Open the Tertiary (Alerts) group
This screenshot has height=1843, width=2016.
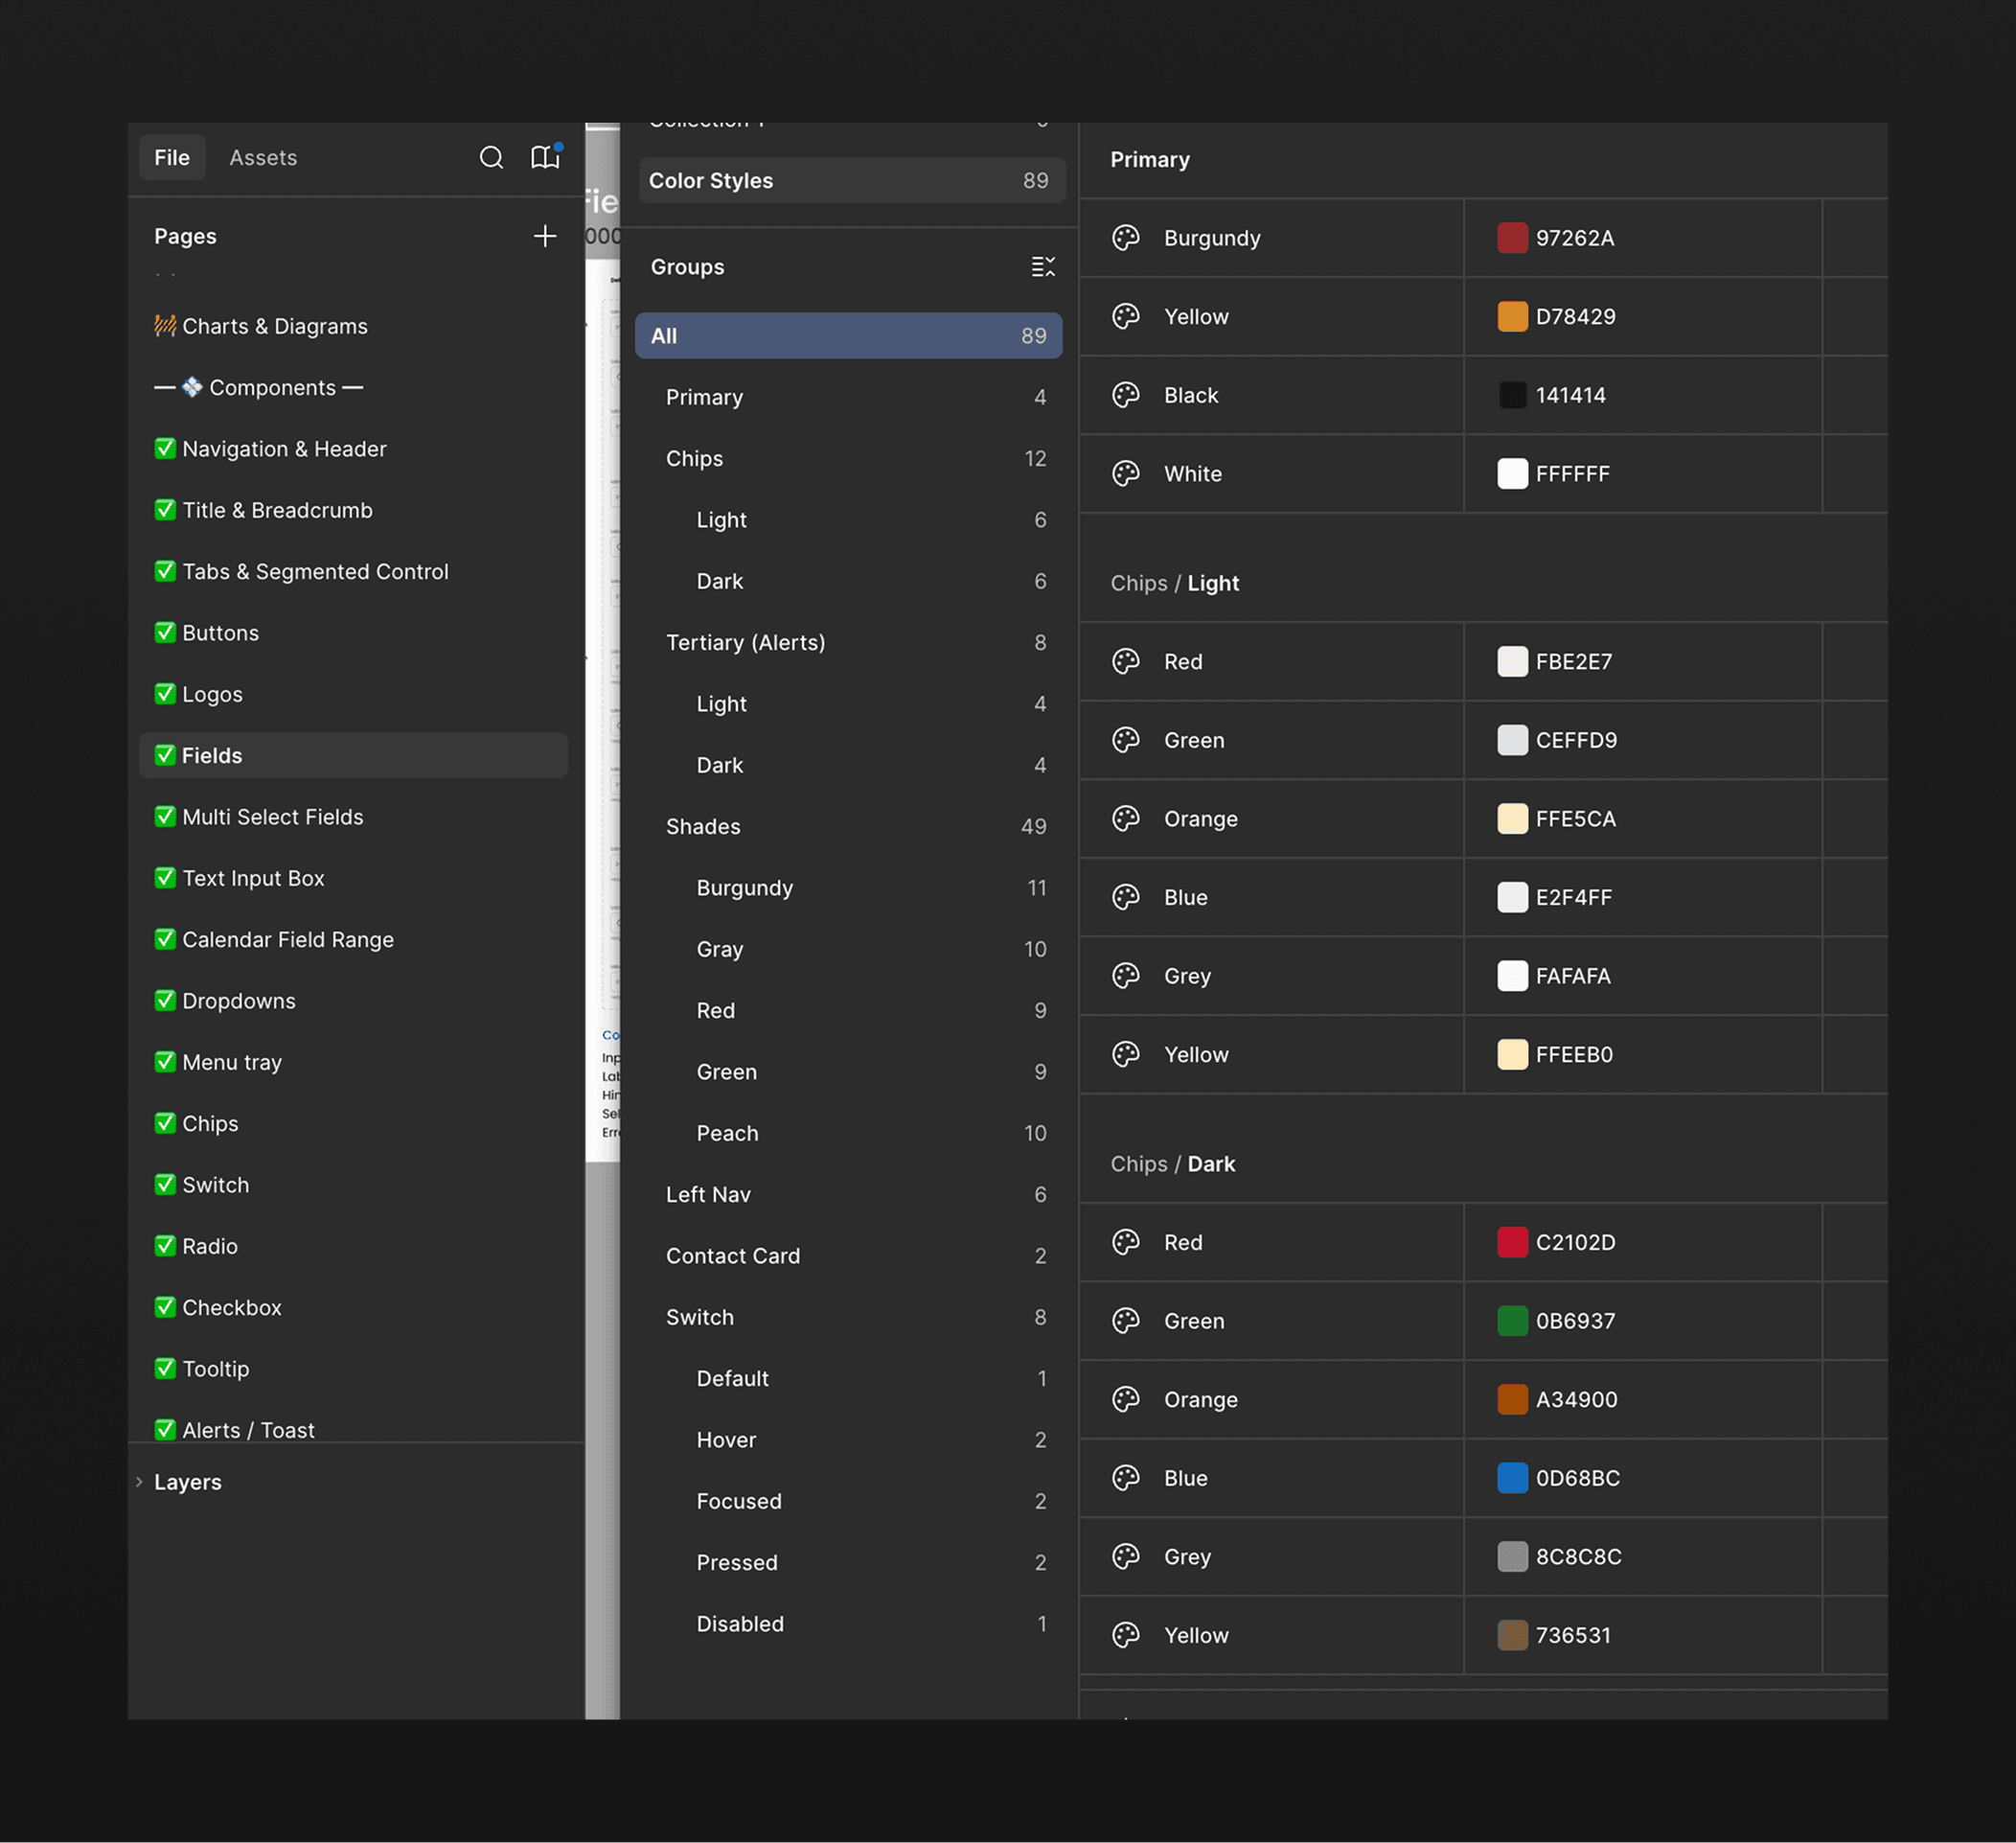pyautogui.click(x=745, y=643)
